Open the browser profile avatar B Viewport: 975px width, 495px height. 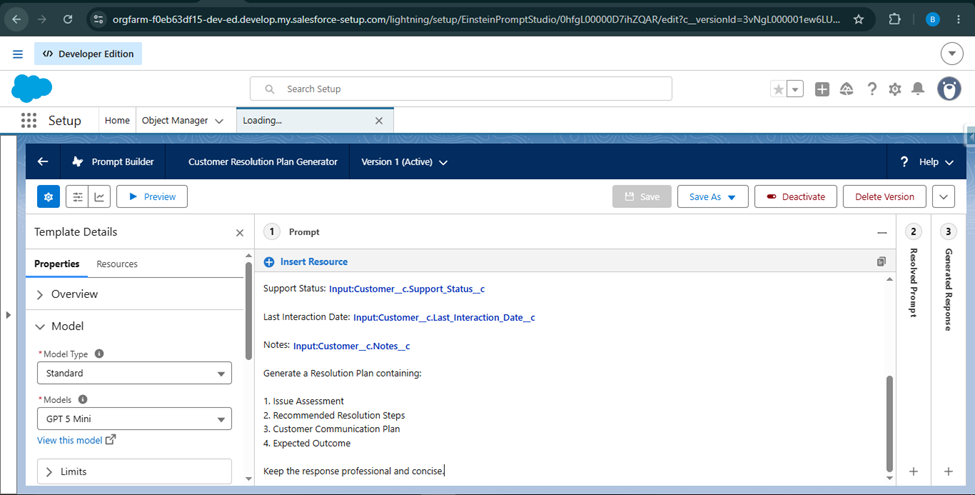[x=932, y=19]
